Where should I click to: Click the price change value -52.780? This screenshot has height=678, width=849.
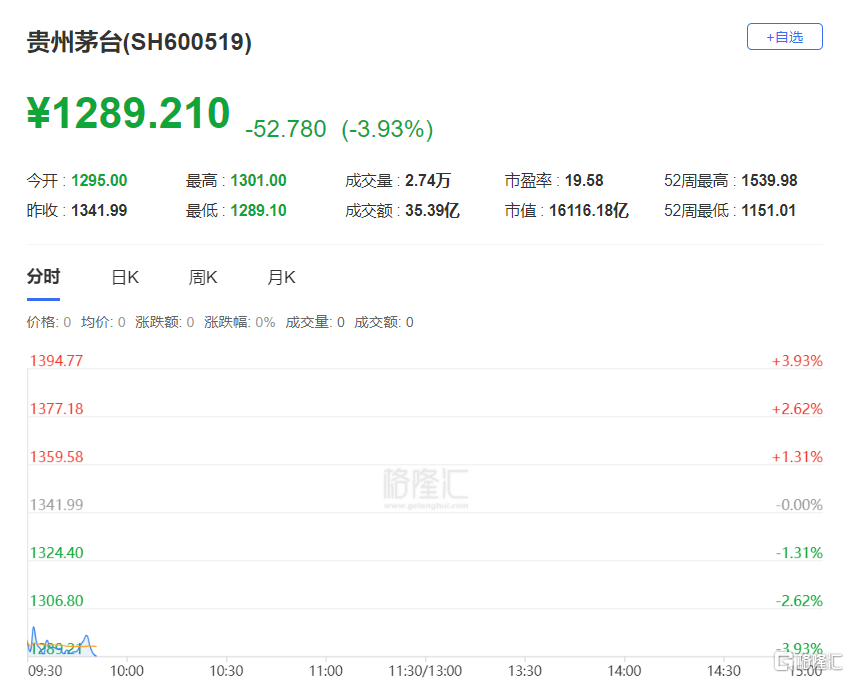point(285,129)
